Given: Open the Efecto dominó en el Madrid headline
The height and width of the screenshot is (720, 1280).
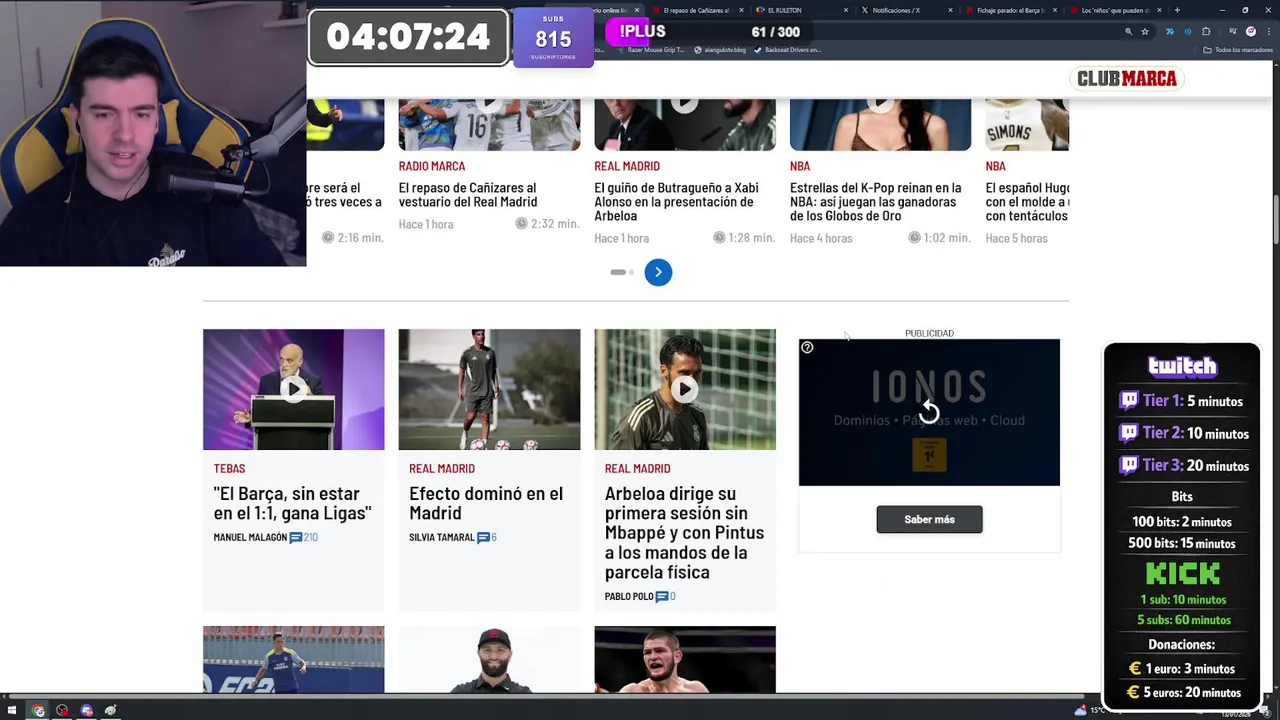Looking at the screenshot, I should click(486, 503).
